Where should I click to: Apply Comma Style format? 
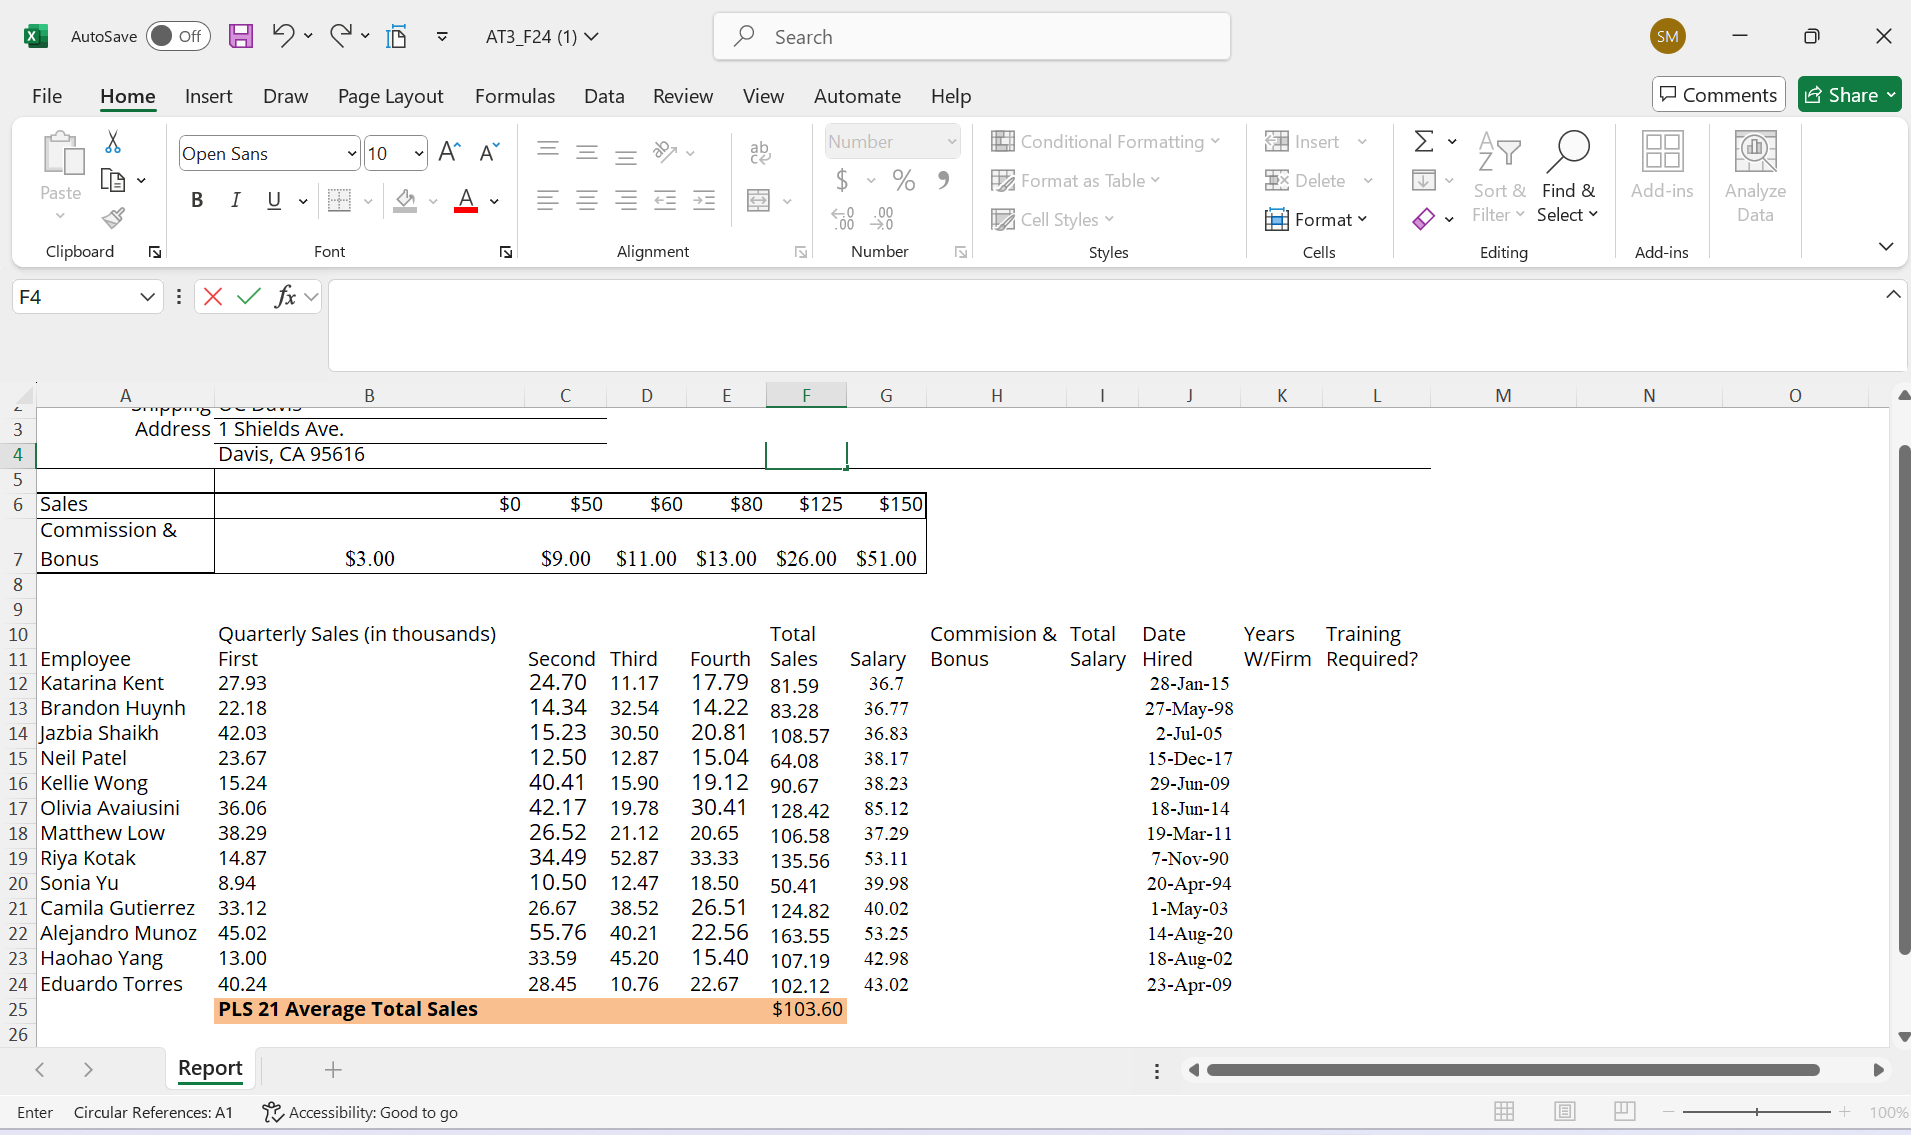[x=943, y=180]
